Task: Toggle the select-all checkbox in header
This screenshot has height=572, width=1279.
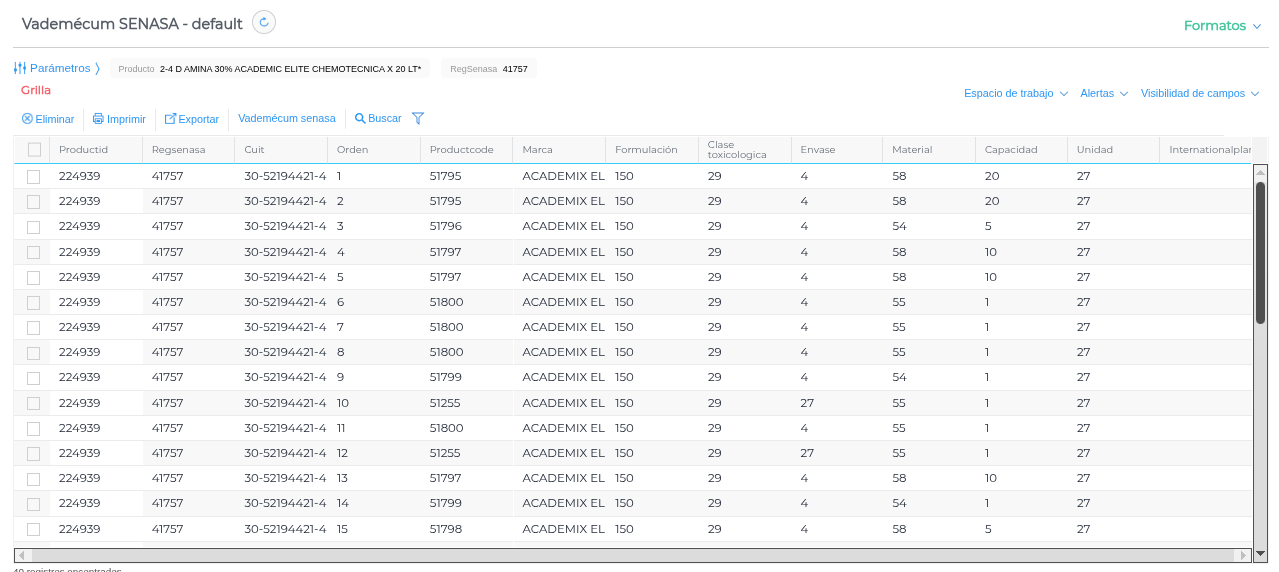Action: coord(34,150)
